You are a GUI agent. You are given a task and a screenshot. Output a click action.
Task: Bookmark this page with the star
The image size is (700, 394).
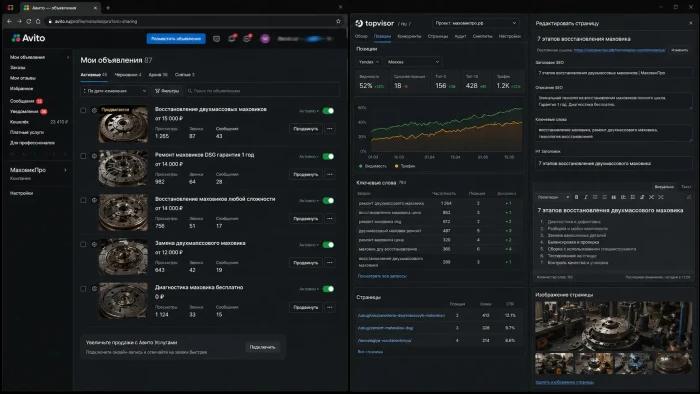[x=338, y=21]
